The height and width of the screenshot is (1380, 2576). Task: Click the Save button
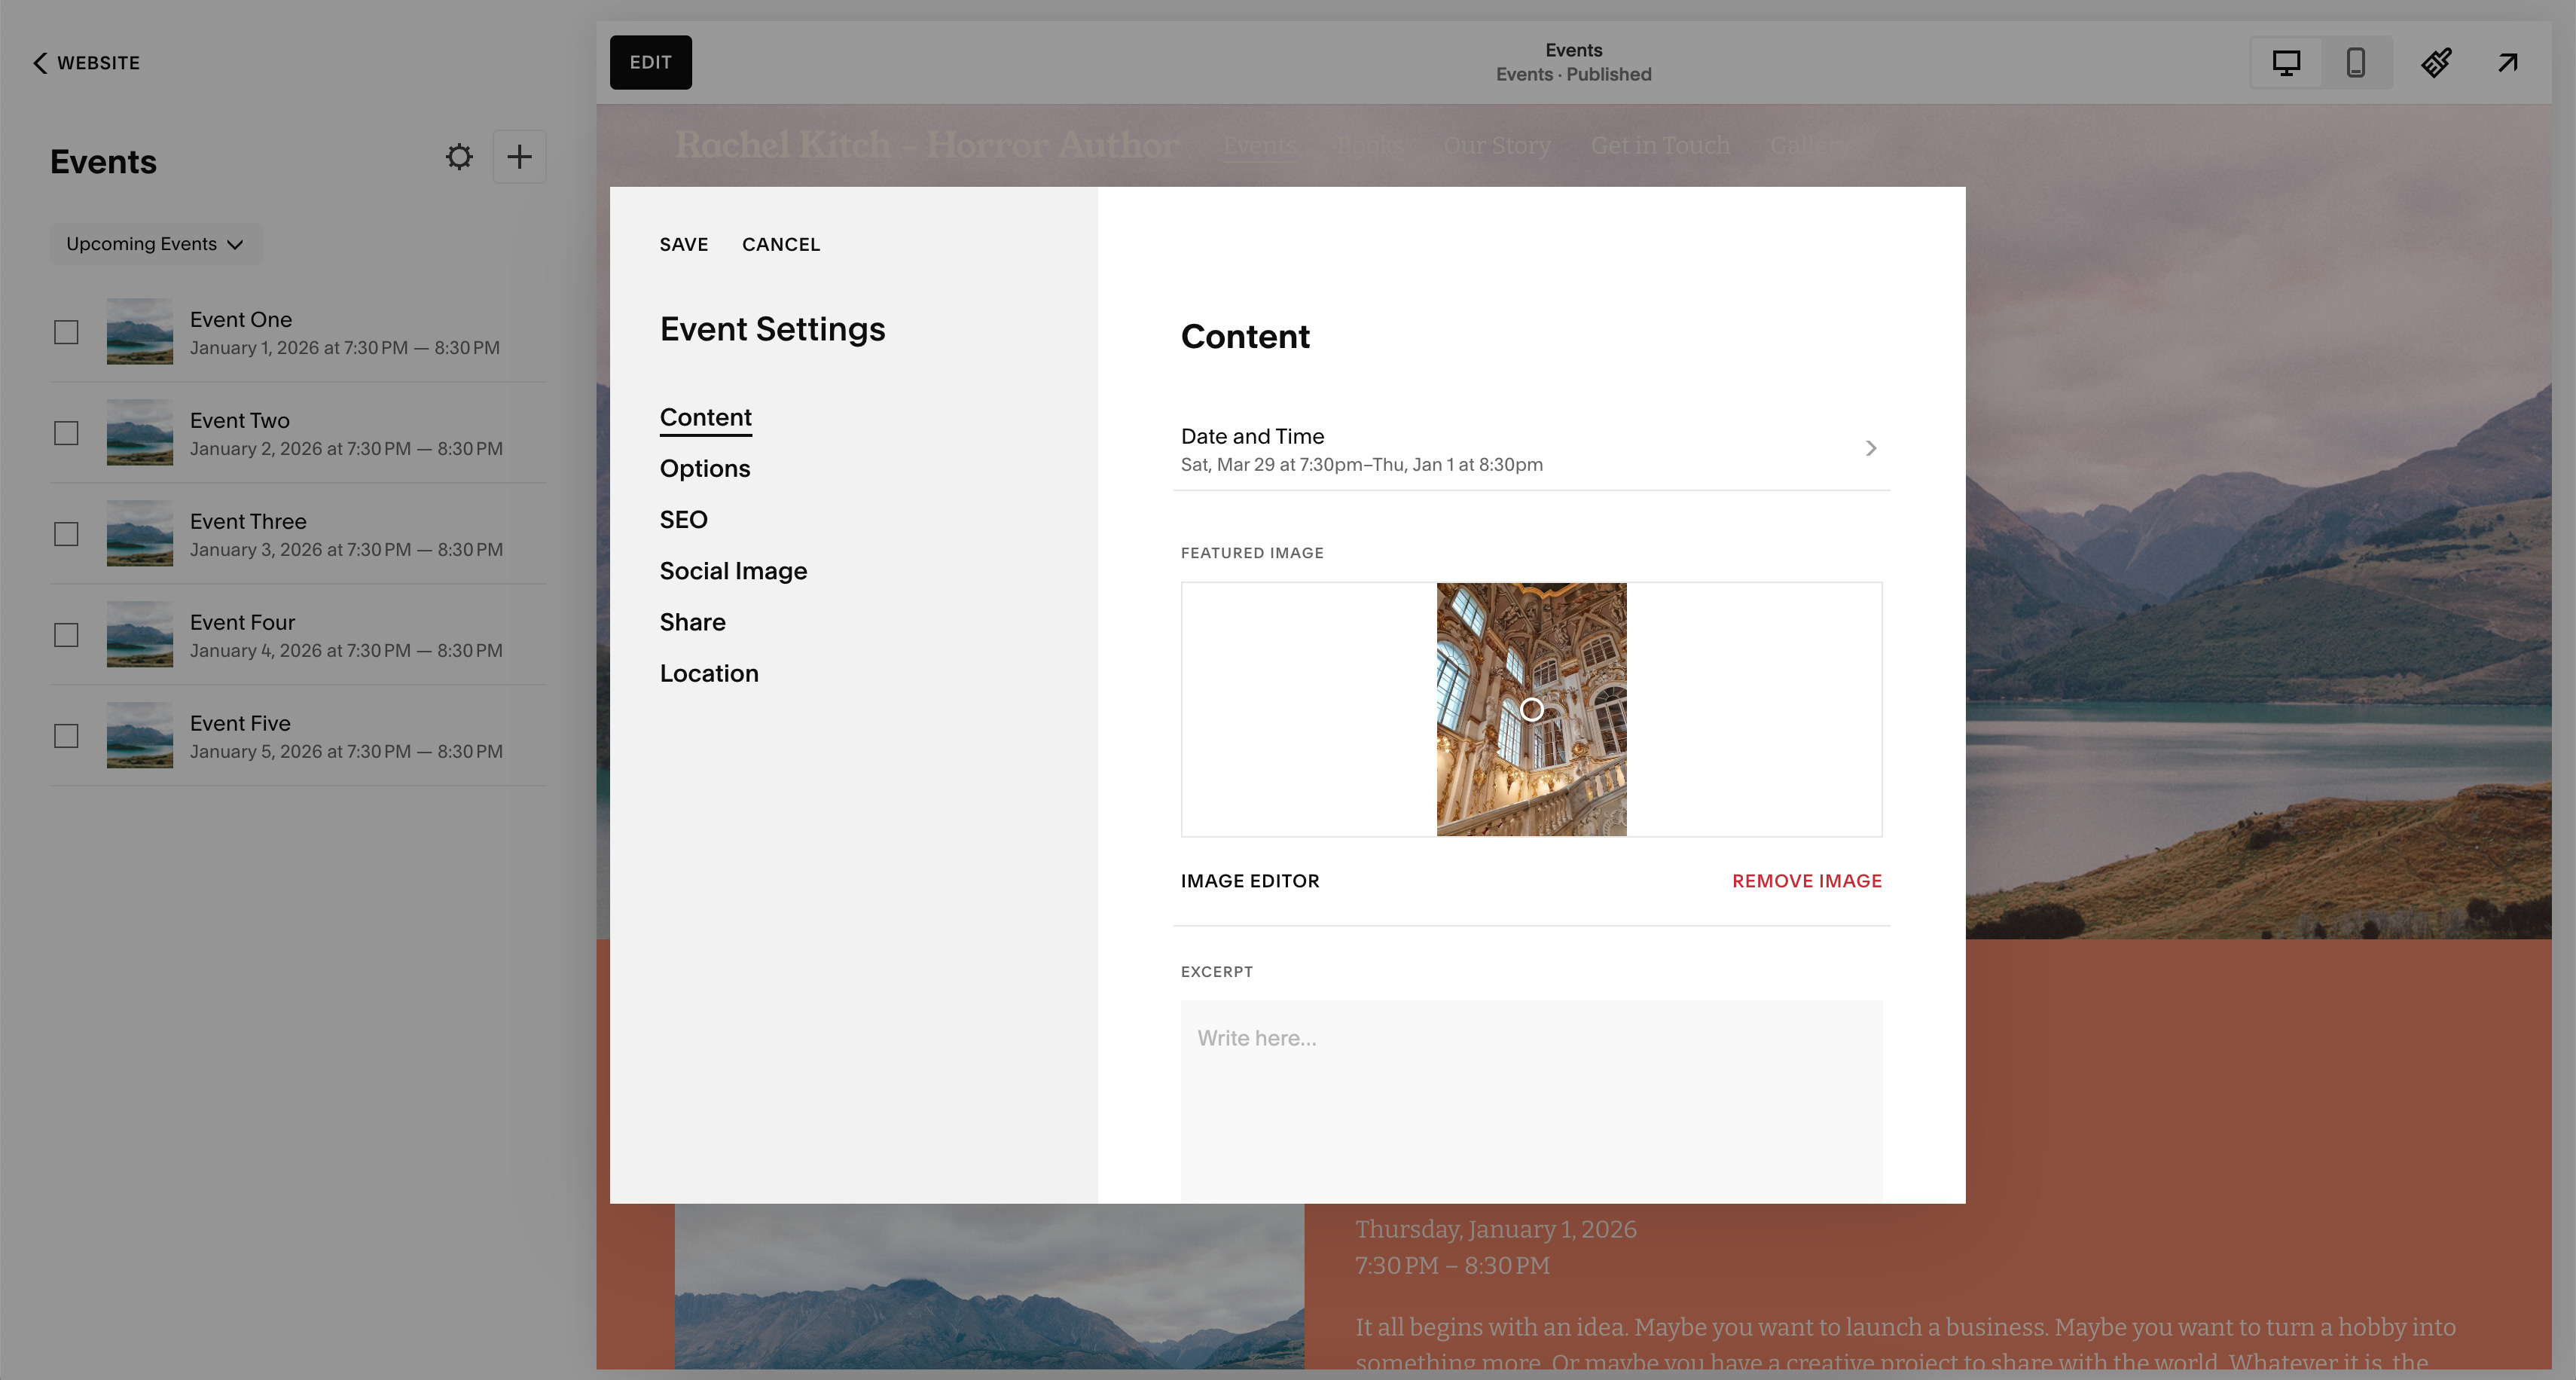click(683, 245)
